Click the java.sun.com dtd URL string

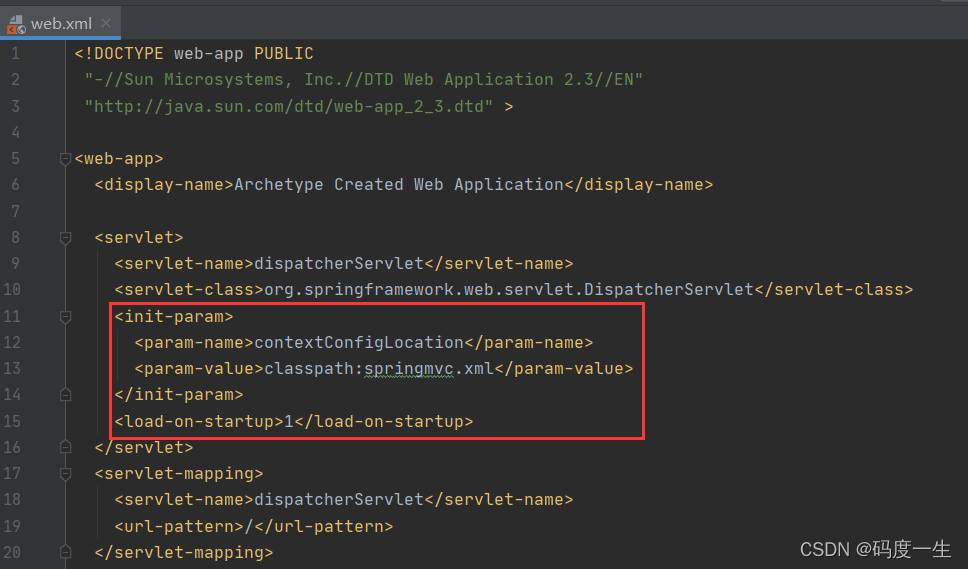click(x=289, y=106)
